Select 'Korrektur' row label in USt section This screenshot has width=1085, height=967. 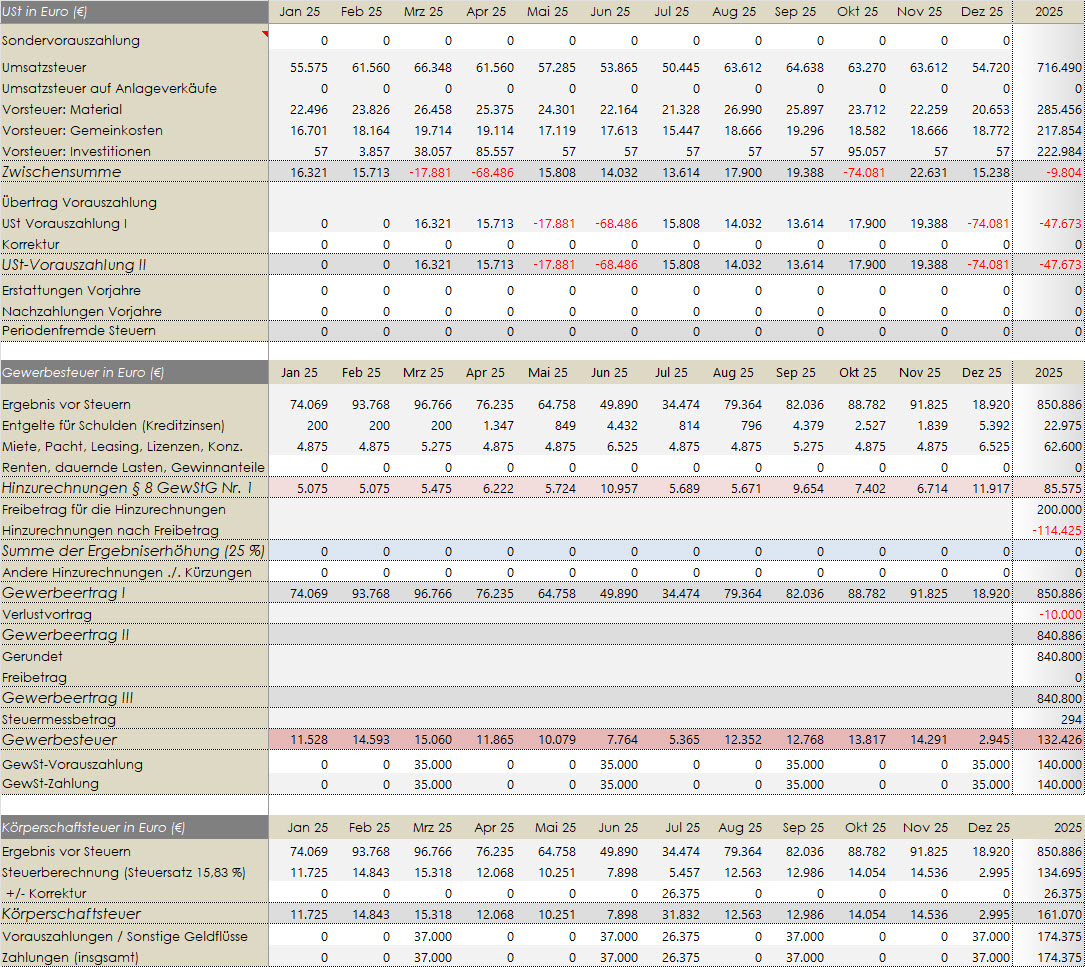pyautogui.click(x=30, y=244)
